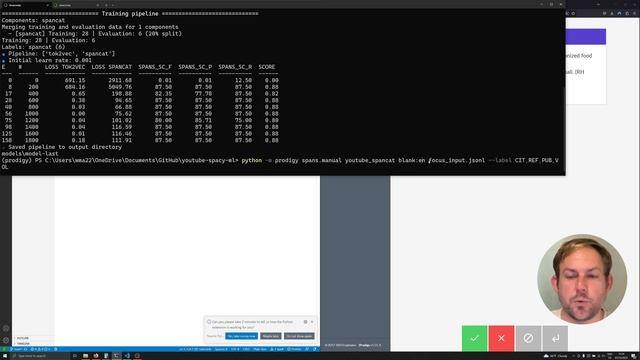Close the first terminal tab
The width and height of the screenshot is (640, 360).
pos(47,5)
